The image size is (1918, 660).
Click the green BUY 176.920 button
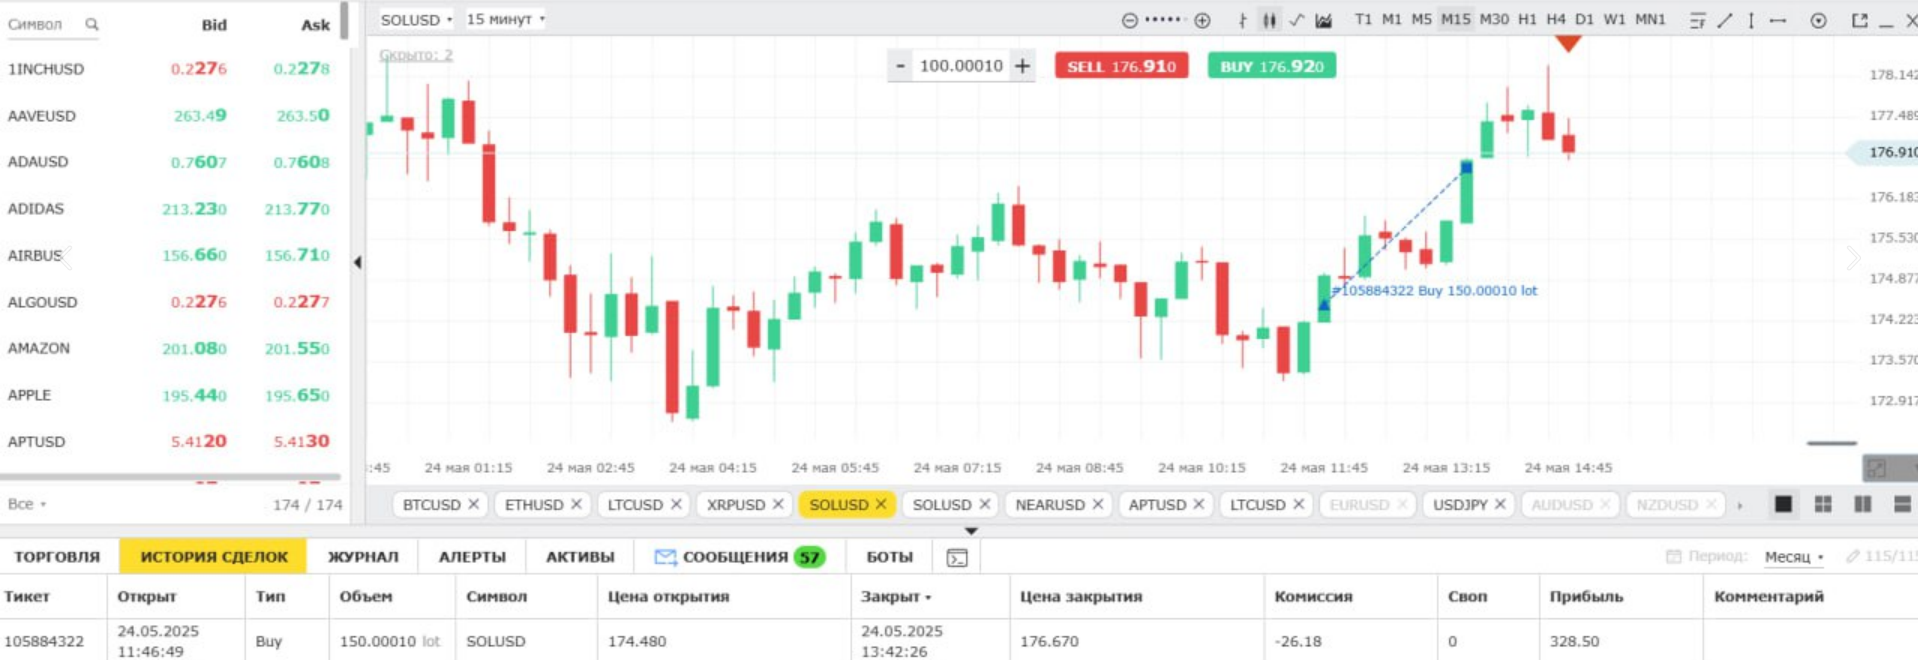coord(1271,66)
